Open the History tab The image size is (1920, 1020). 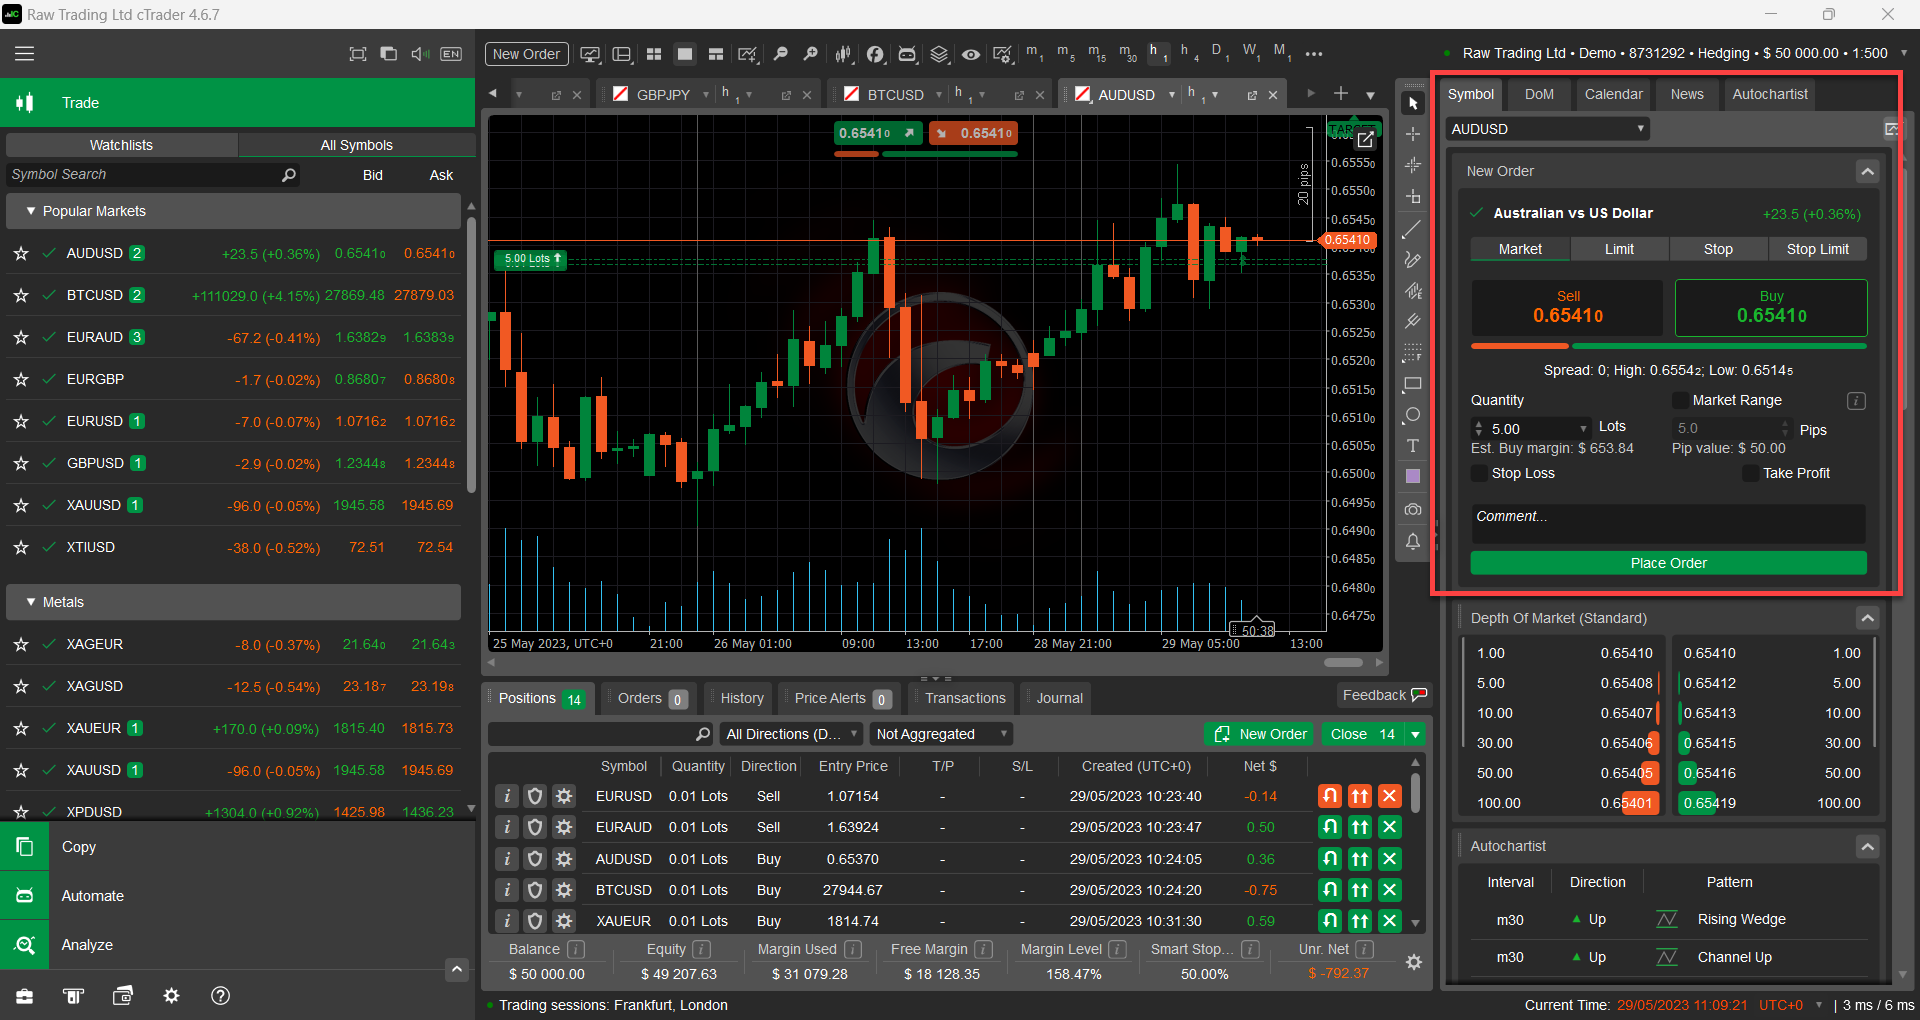pos(741,698)
